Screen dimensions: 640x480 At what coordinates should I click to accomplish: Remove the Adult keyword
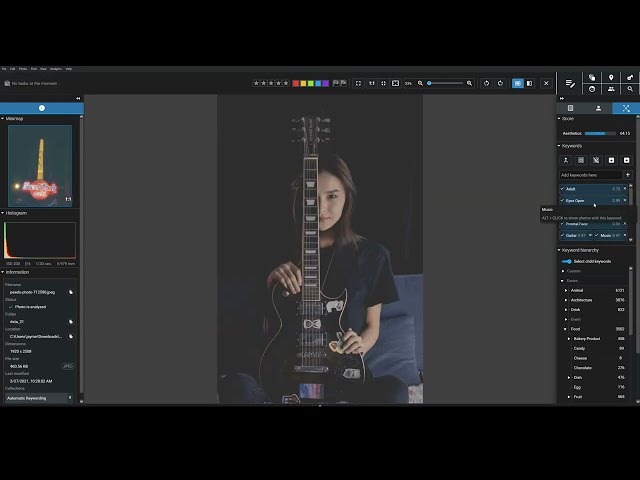(624, 189)
